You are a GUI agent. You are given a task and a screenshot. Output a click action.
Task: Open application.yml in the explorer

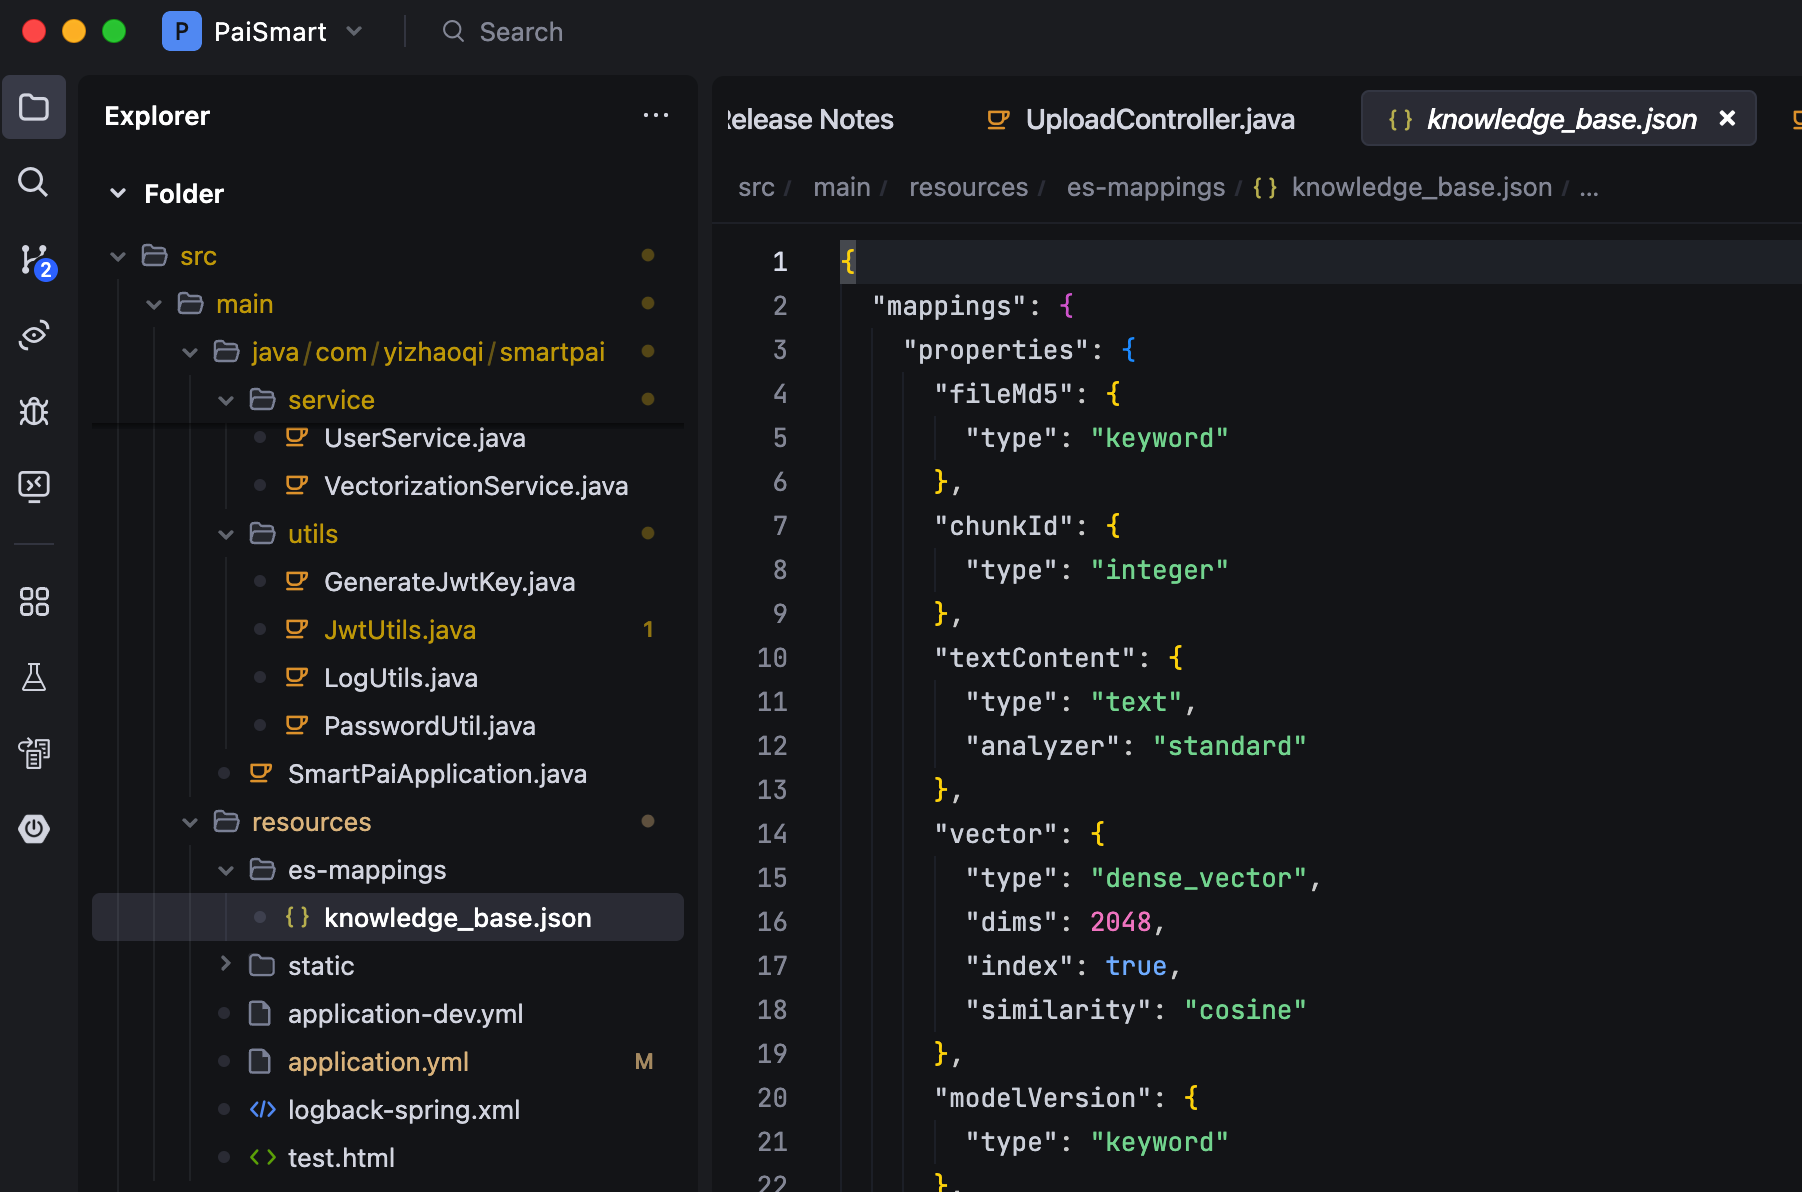377,1062
